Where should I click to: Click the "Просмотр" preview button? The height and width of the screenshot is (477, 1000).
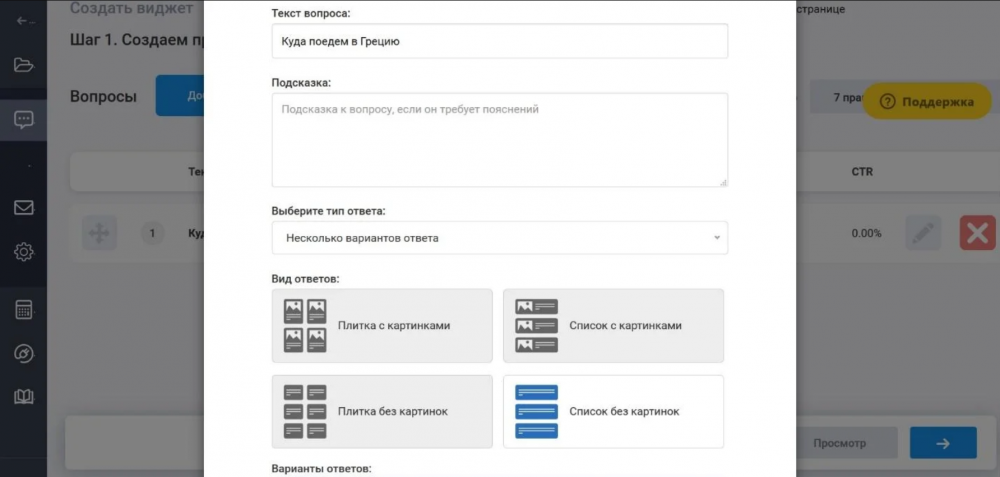coord(839,443)
